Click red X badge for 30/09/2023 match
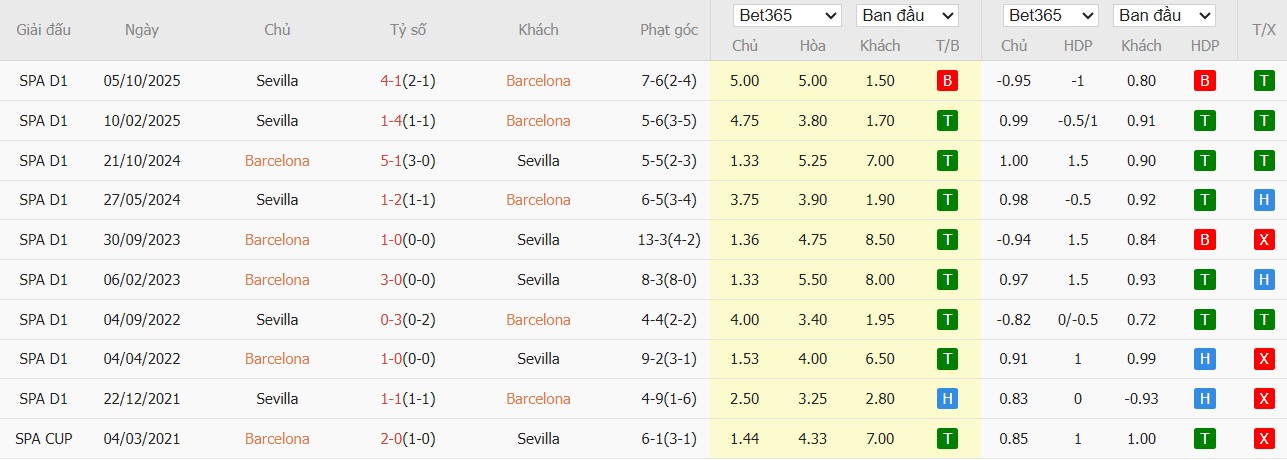The width and height of the screenshot is (1287, 460). pyautogui.click(x=1264, y=240)
